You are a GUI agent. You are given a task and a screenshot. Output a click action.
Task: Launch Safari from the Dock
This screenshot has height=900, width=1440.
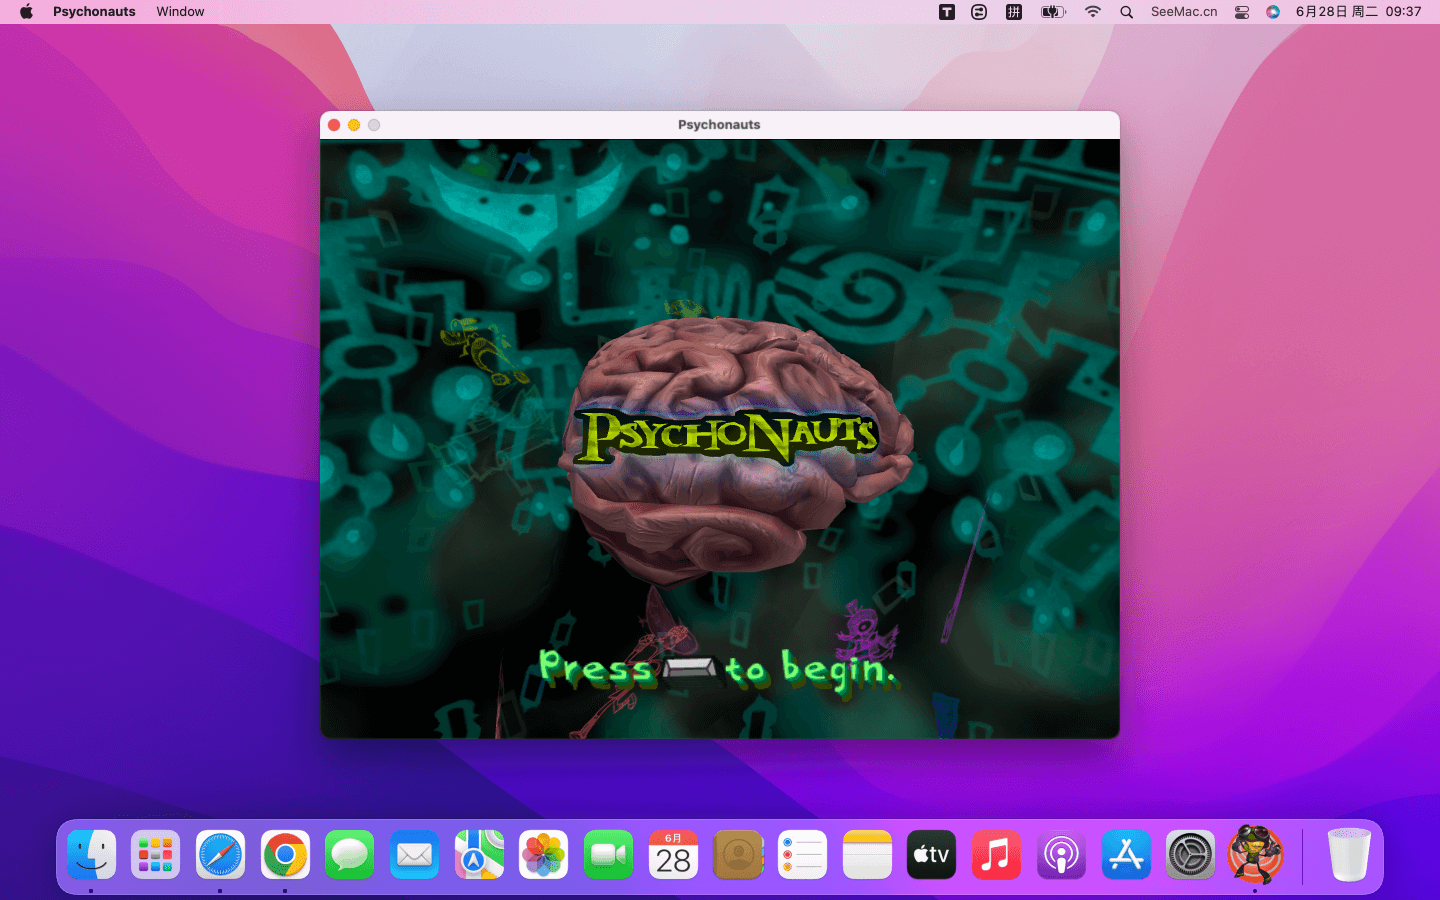(220, 855)
